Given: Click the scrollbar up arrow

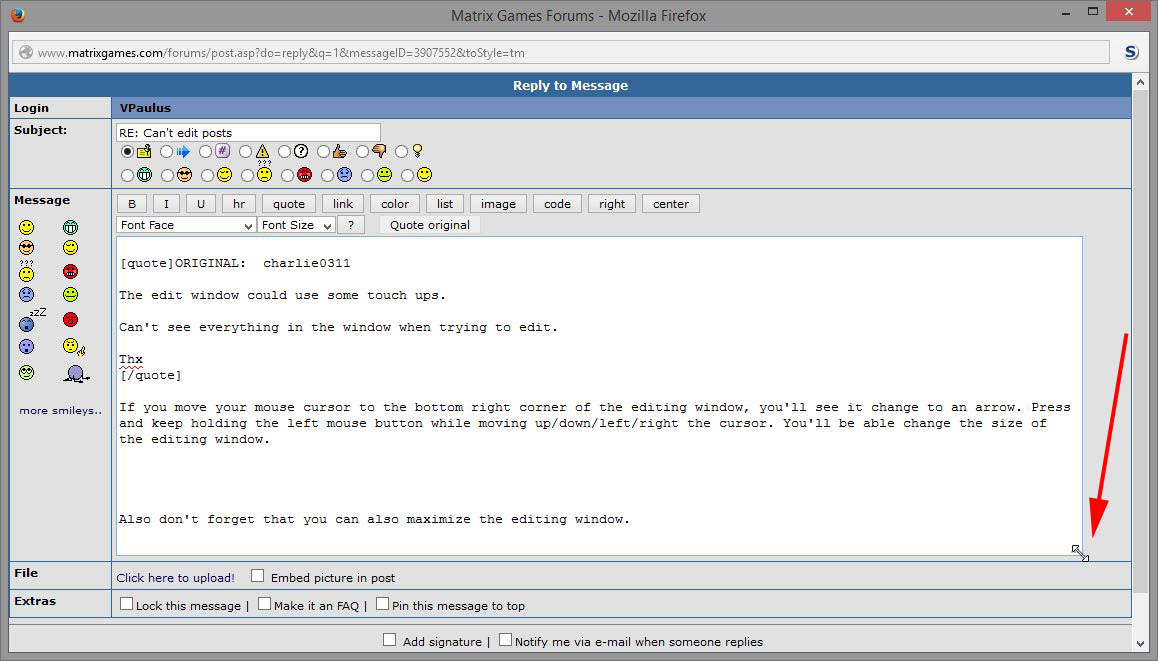Looking at the screenshot, I should coord(1140,83).
